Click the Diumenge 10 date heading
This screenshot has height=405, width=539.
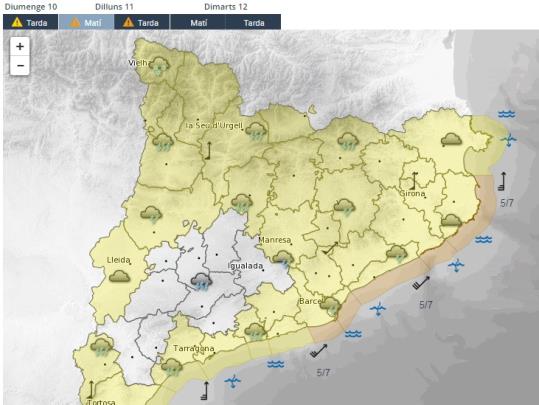[x=31, y=7]
